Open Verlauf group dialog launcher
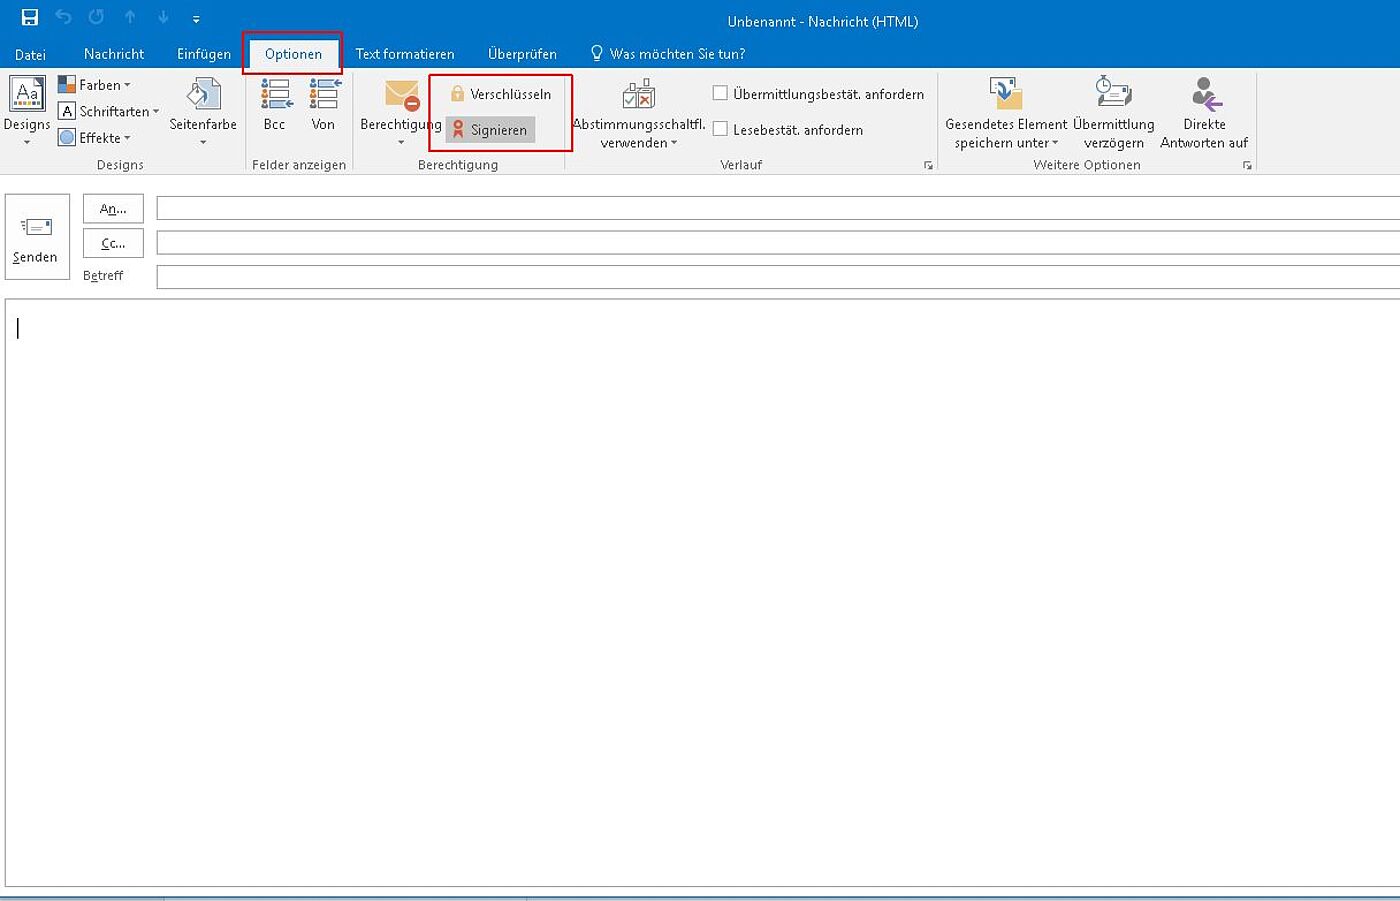1400x901 pixels. point(929,166)
